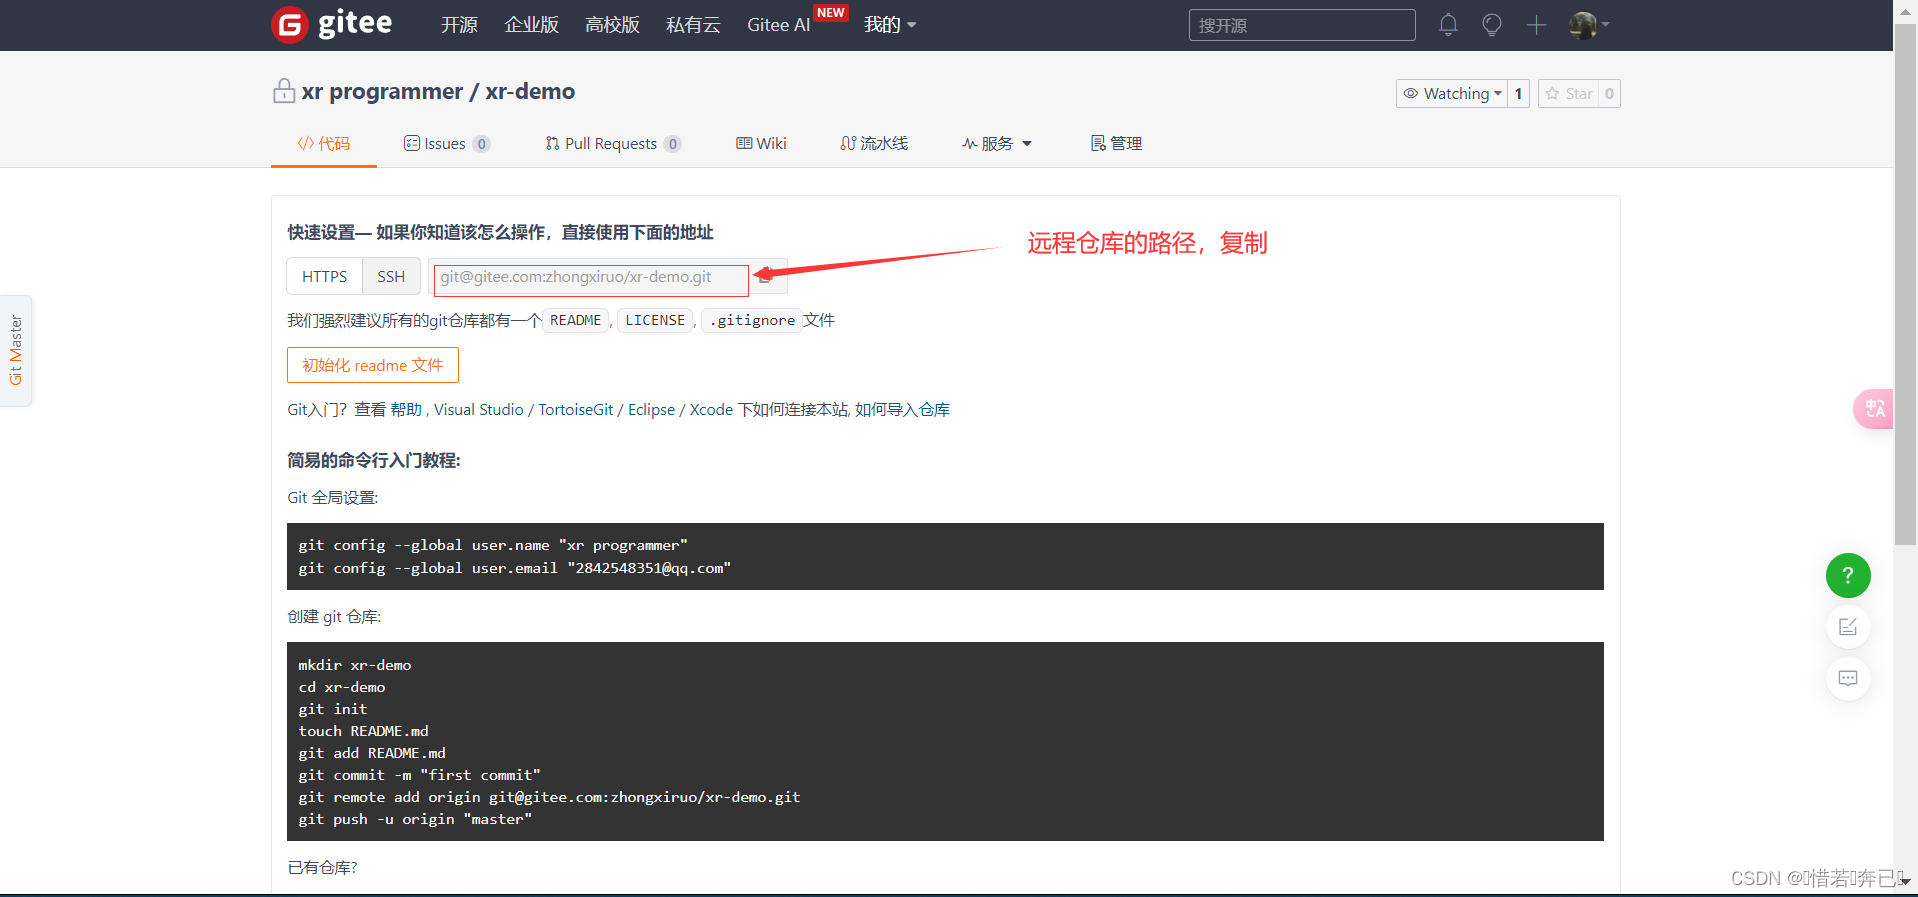The width and height of the screenshot is (1918, 897).
Task: Open the Visual Studio link
Action: point(479,410)
